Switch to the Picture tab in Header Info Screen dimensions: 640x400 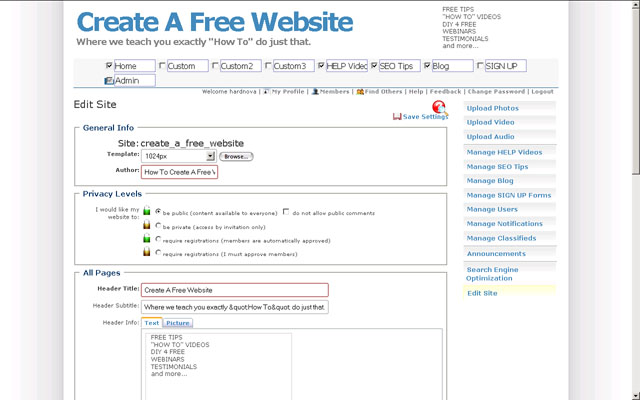click(x=178, y=323)
